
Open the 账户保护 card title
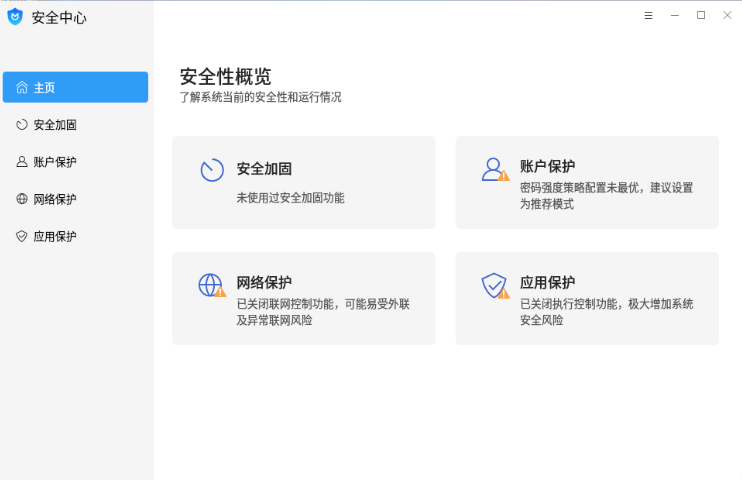548,167
